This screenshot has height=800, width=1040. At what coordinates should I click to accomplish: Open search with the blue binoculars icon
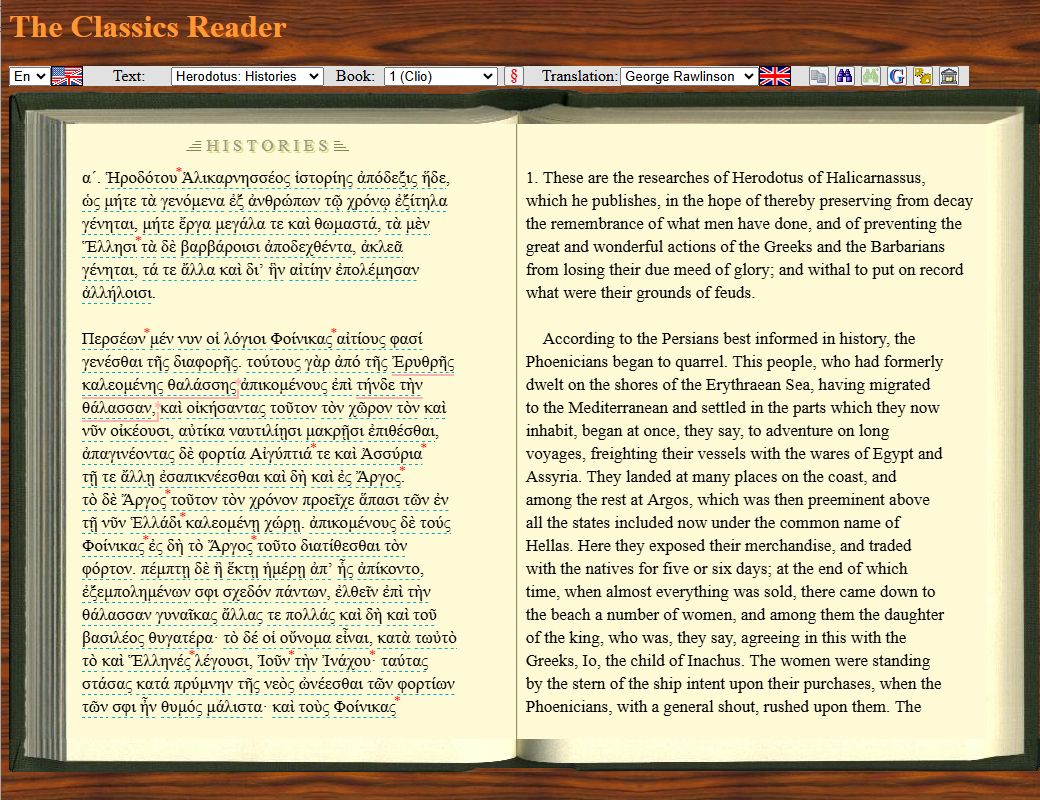(x=844, y=76)
